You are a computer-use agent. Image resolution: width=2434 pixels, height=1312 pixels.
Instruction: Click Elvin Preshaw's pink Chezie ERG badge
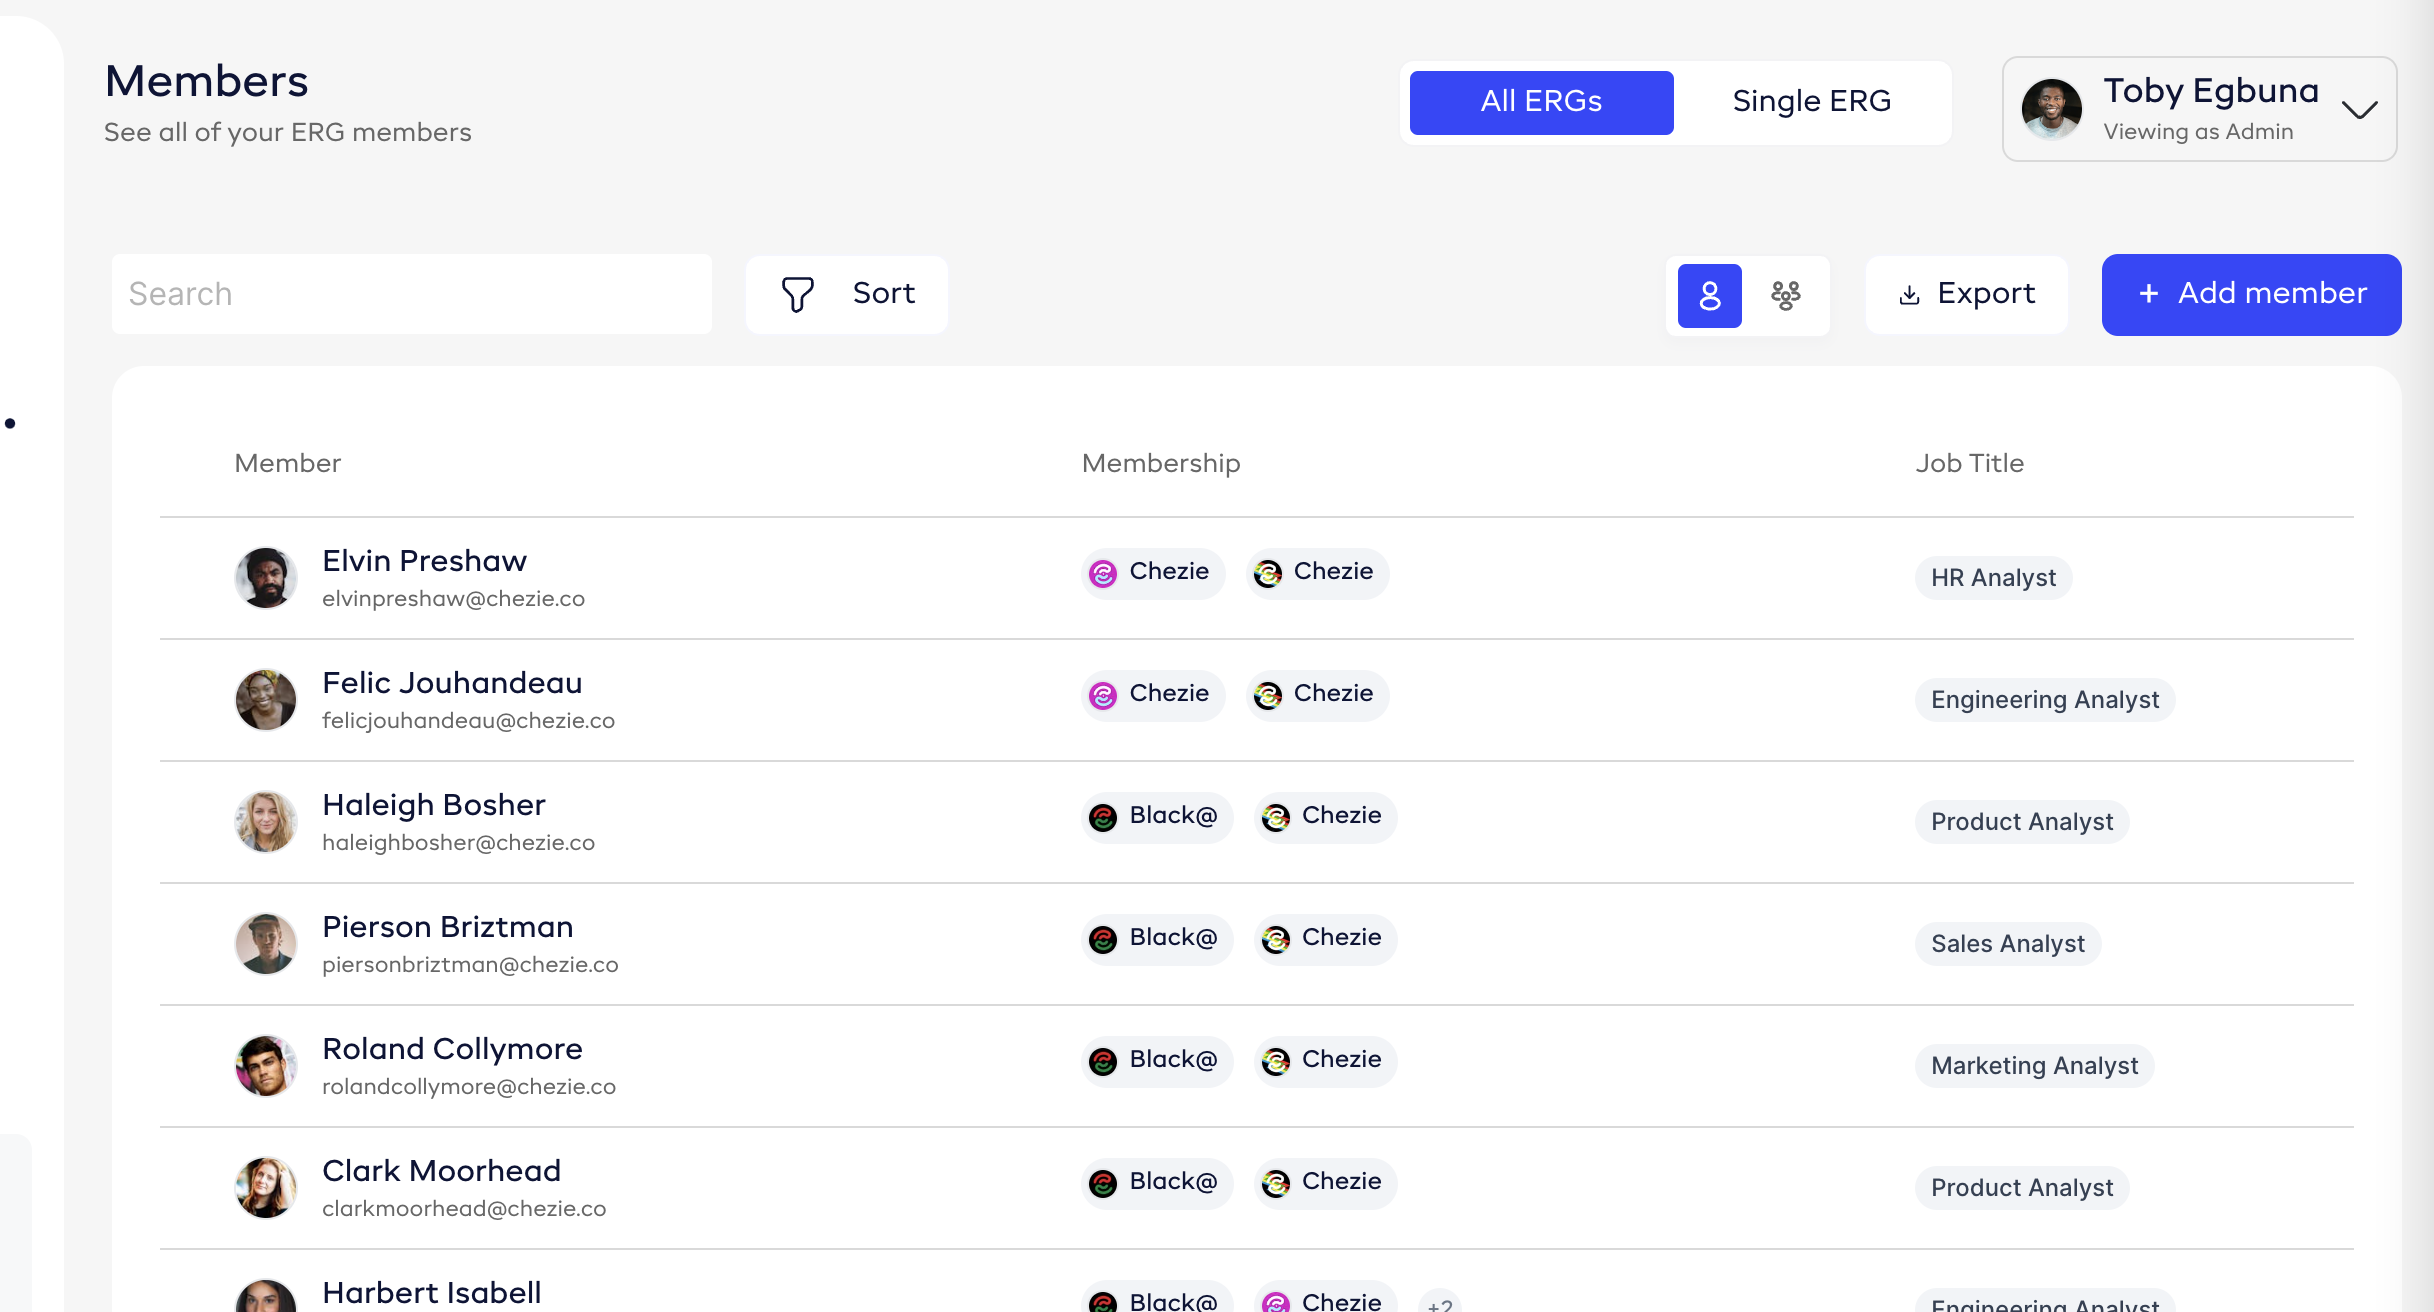click(x=1152, y=573)
